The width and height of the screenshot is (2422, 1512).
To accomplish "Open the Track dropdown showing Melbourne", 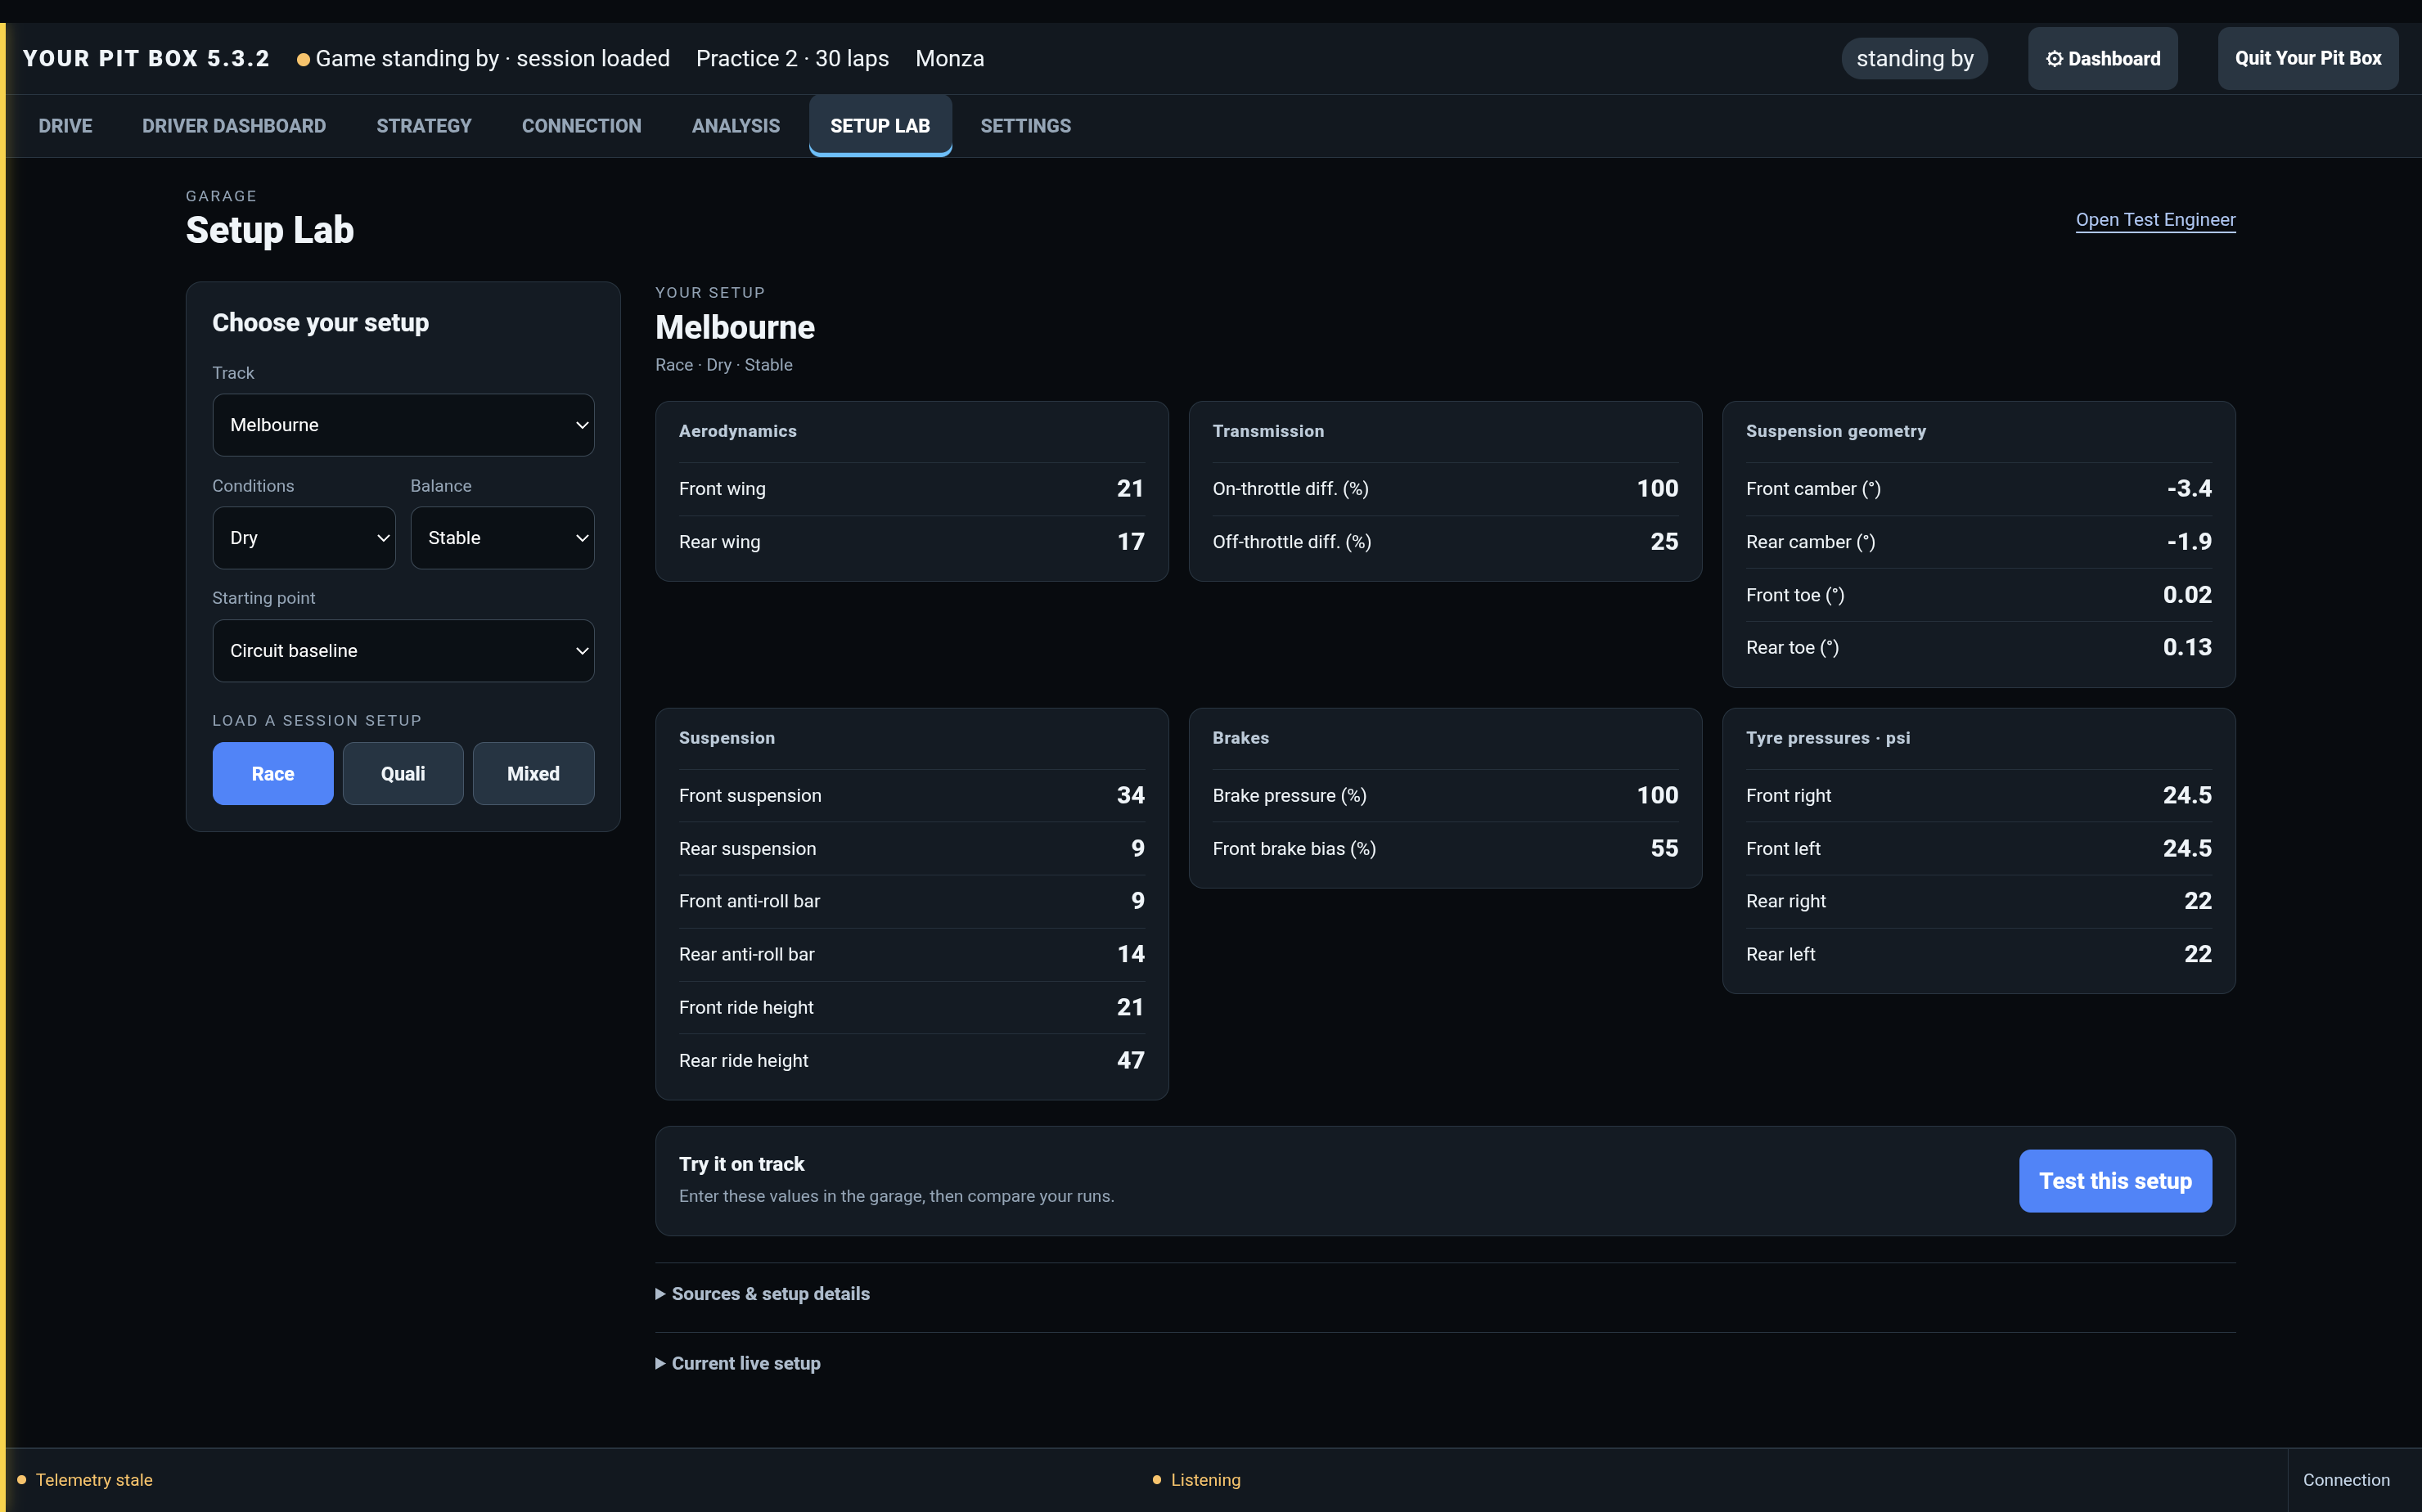I will tap(403, 425).
